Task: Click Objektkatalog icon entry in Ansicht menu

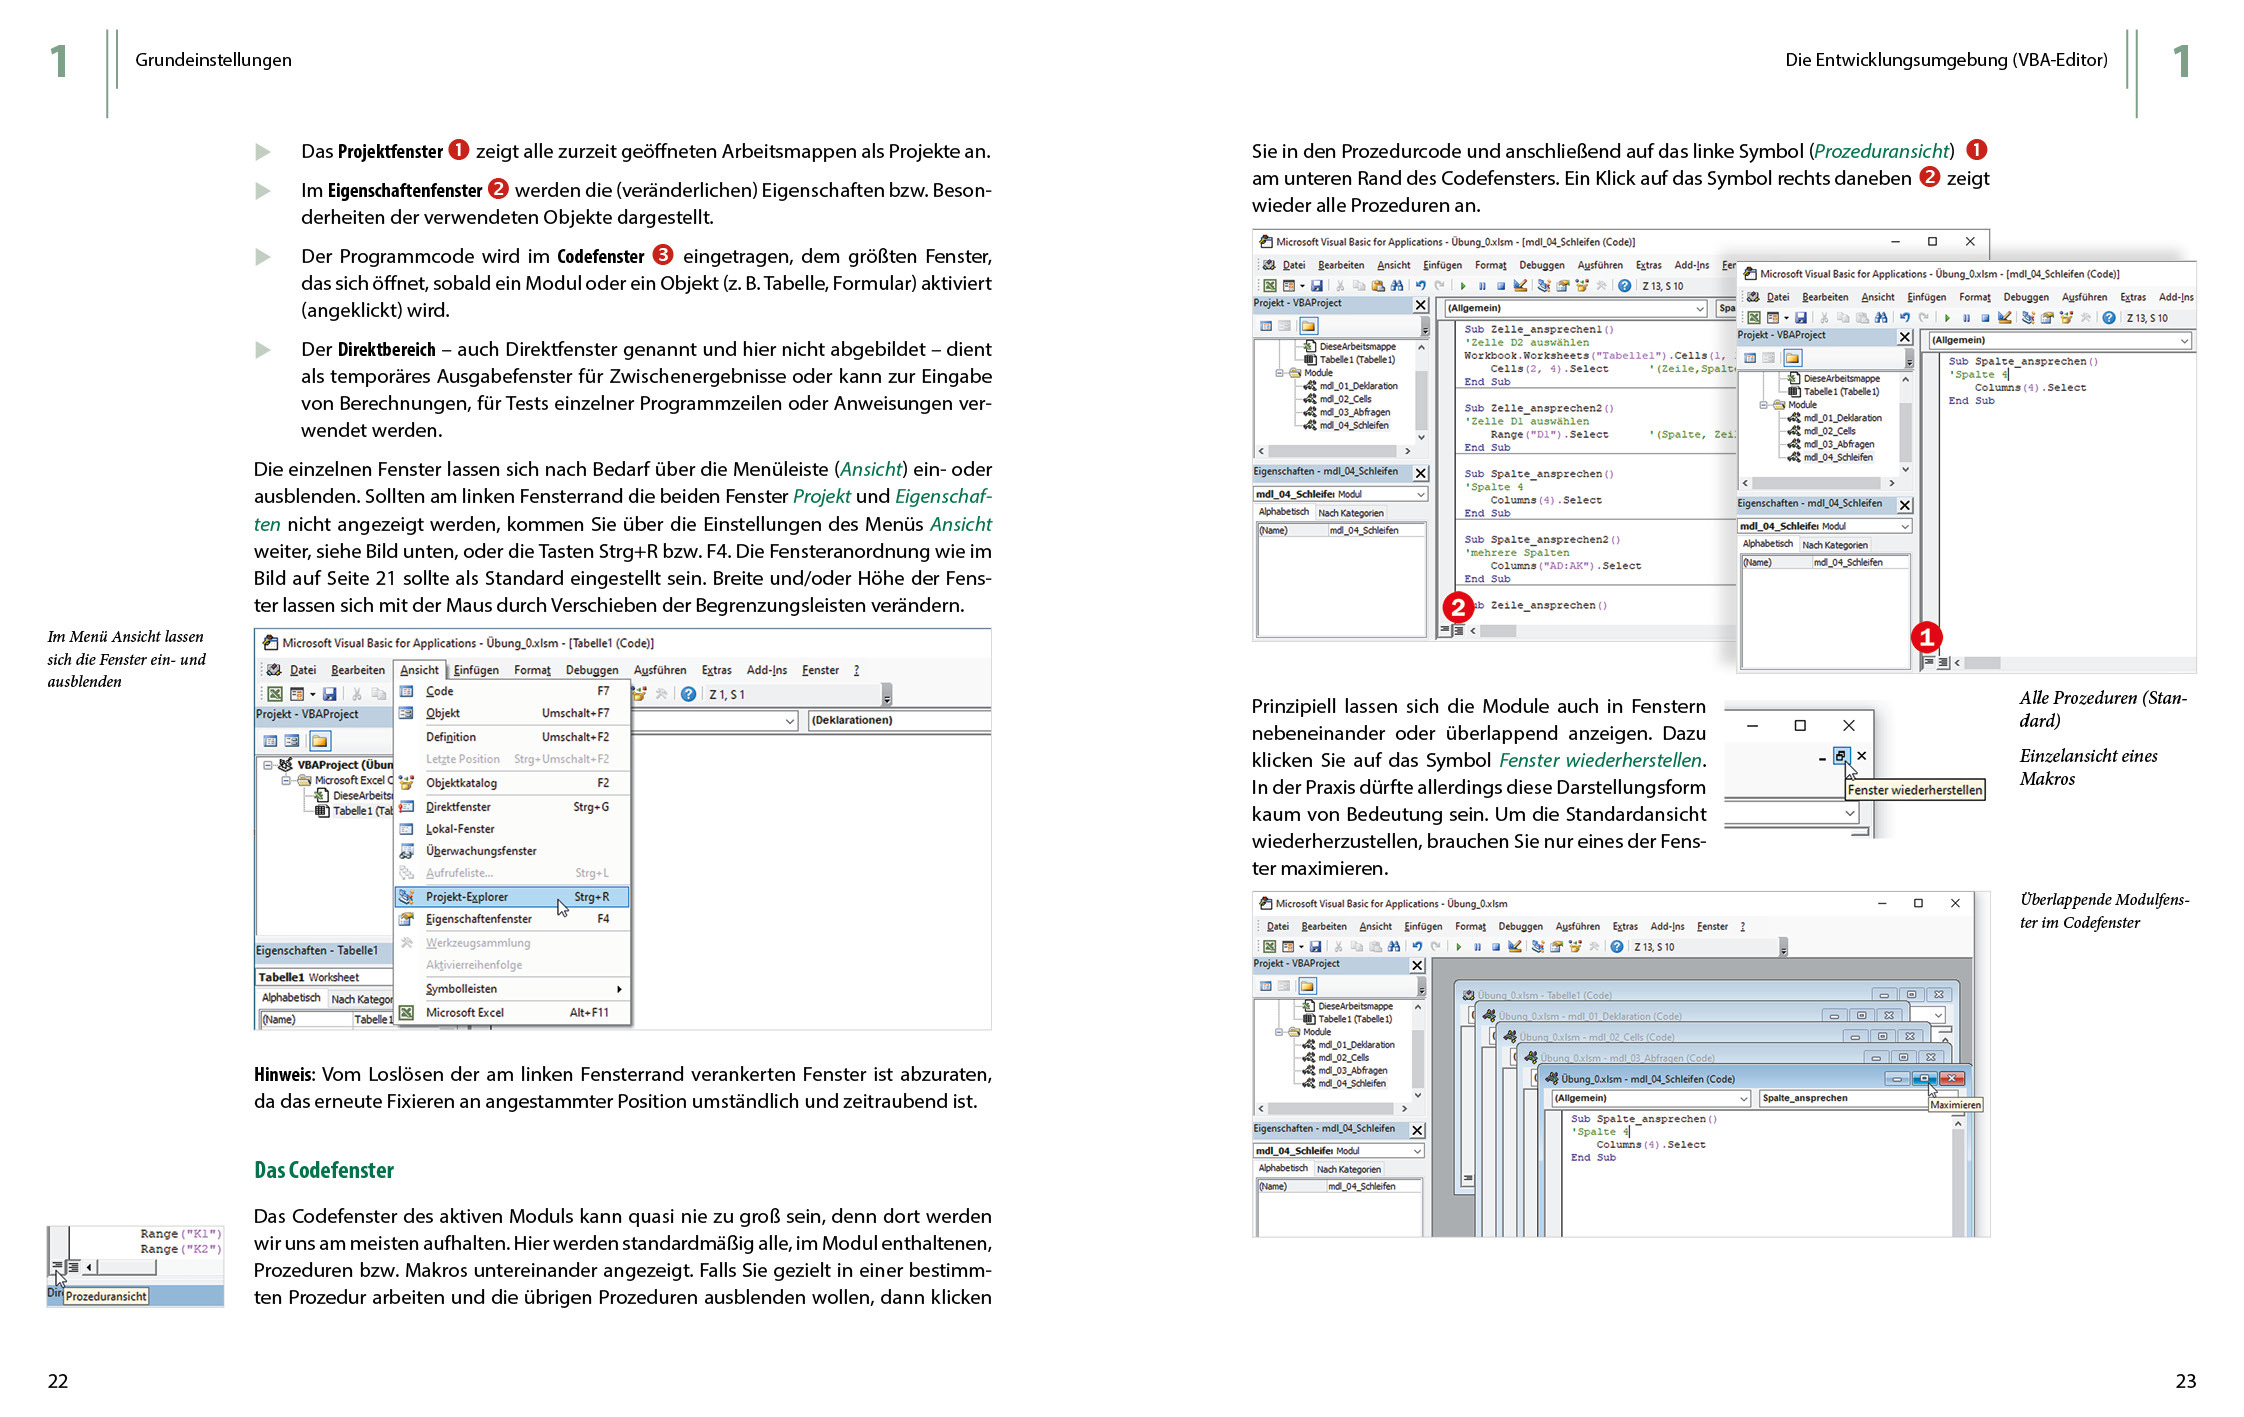Action: coord(407,783)
